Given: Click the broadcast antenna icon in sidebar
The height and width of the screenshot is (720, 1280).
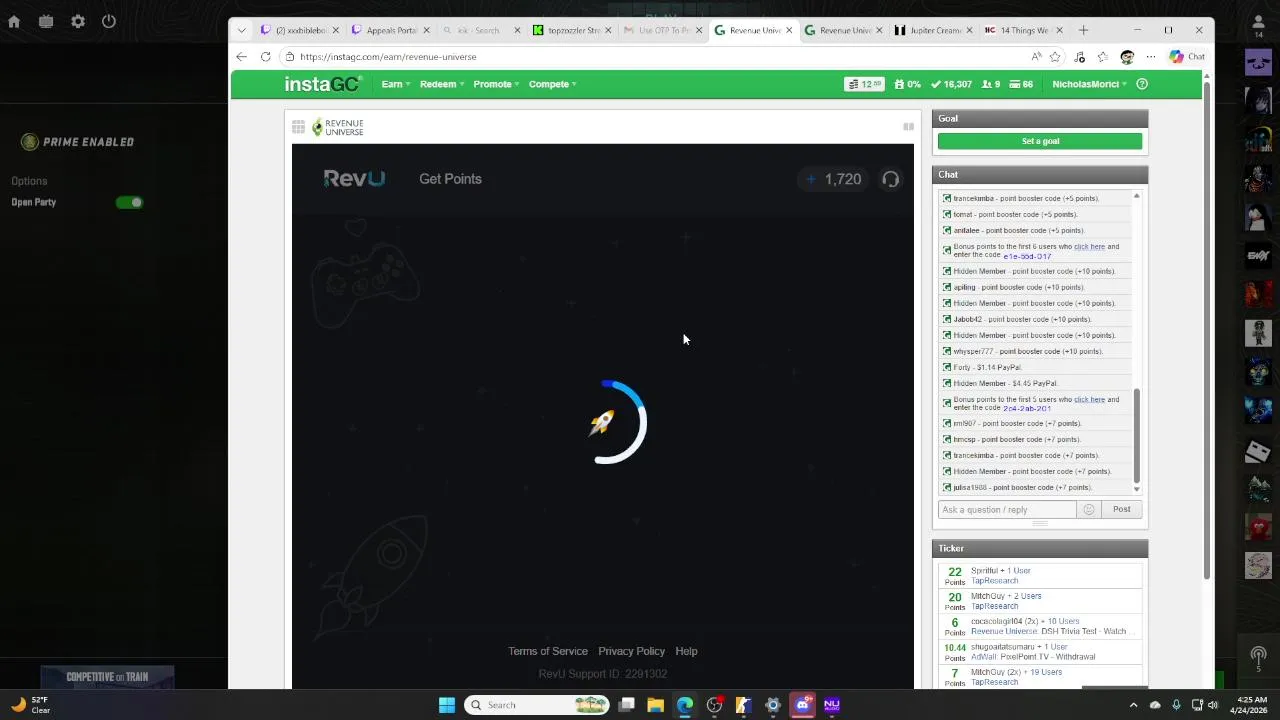Looking at the screenshot, I should (1258, 658).
